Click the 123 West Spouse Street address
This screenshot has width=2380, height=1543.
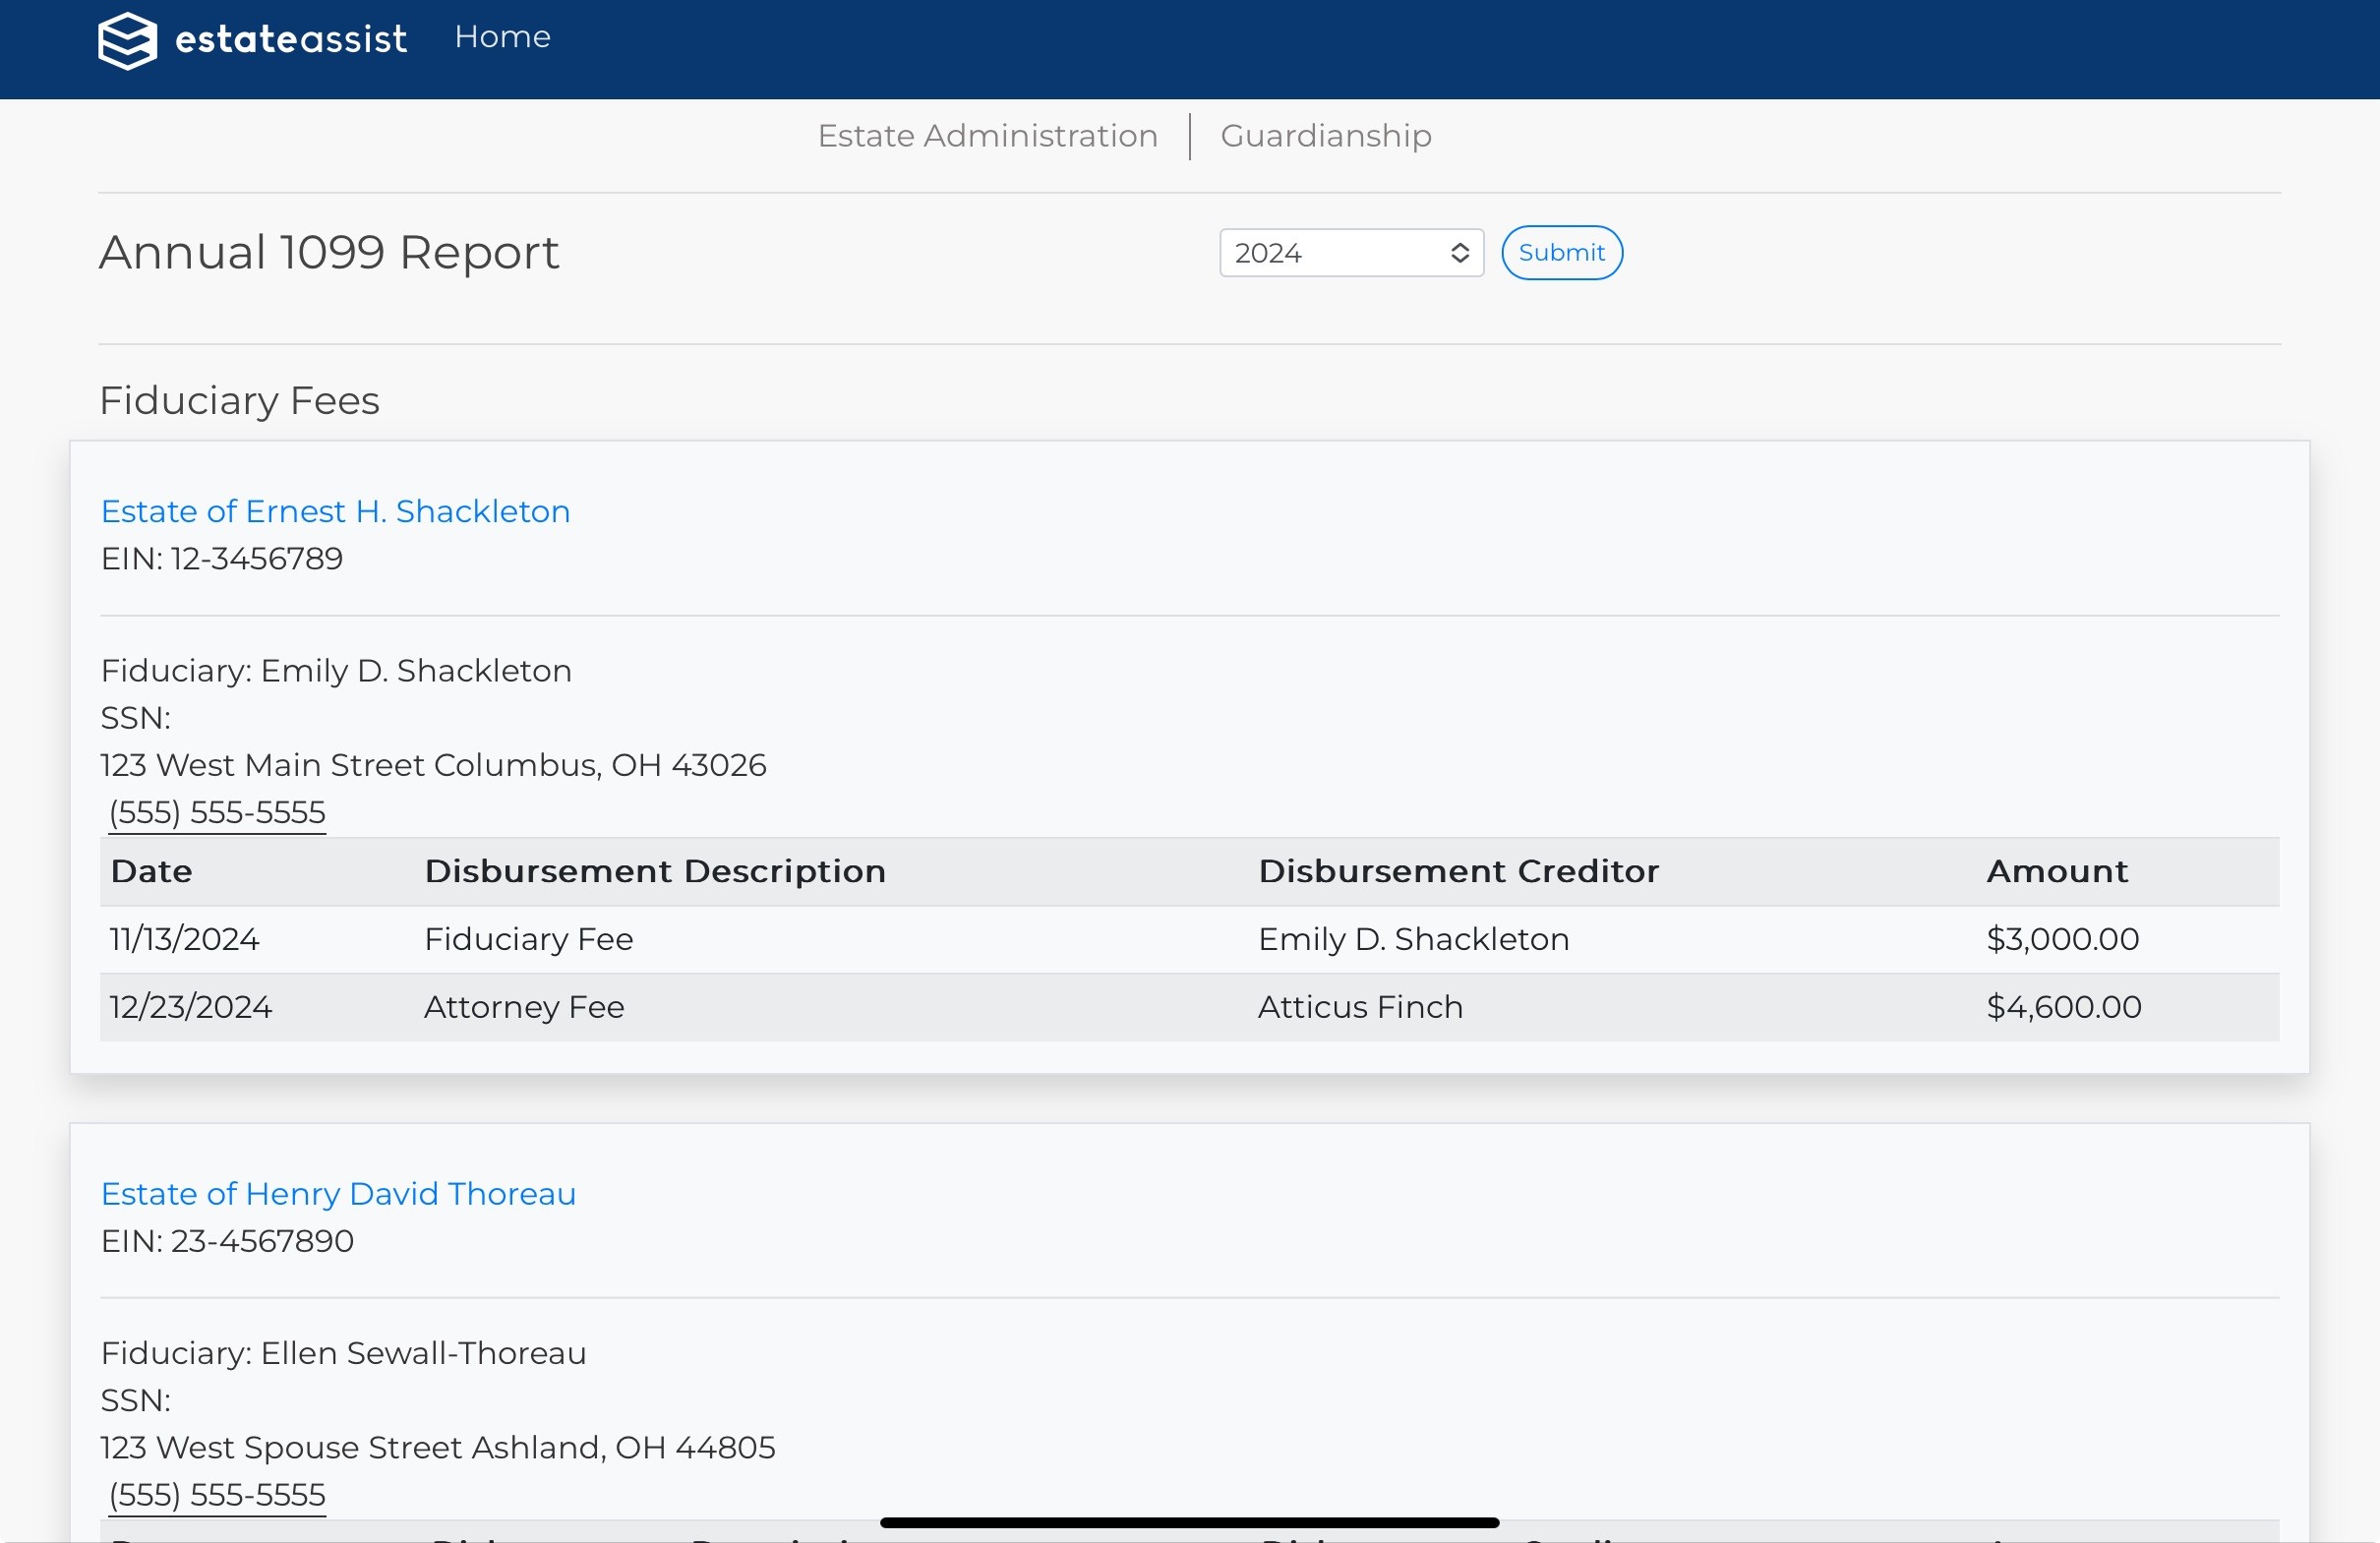point(437,1447)
